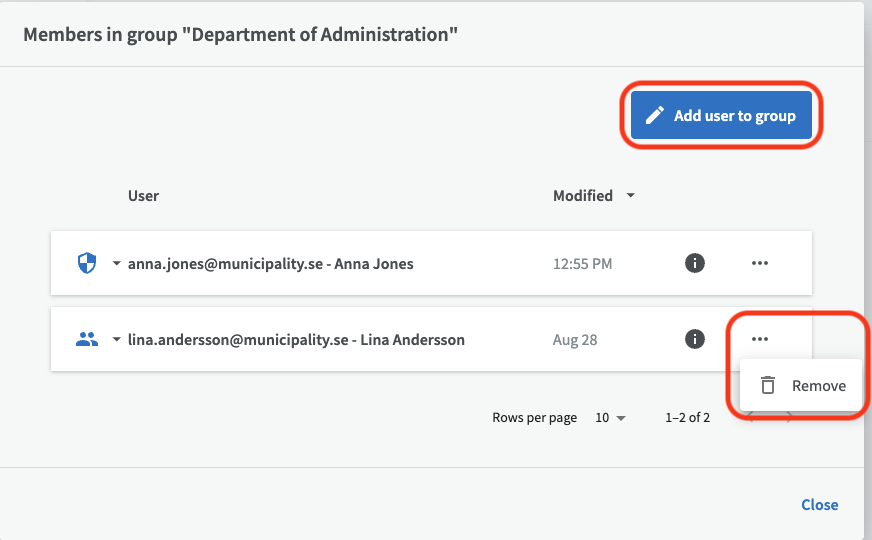Choose Remove from the context menu
Image resolution: width=872 pixels, height=540 pixels.
tap(803, 386)
